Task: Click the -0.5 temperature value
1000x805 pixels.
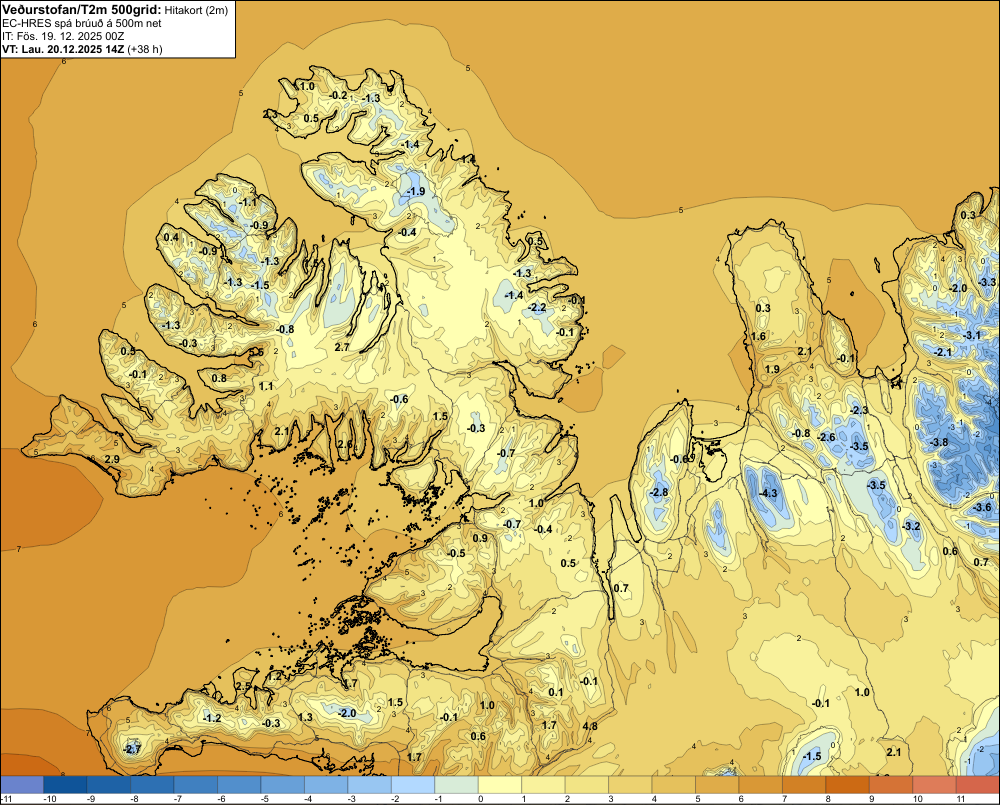Action: [x=456, y=553]
